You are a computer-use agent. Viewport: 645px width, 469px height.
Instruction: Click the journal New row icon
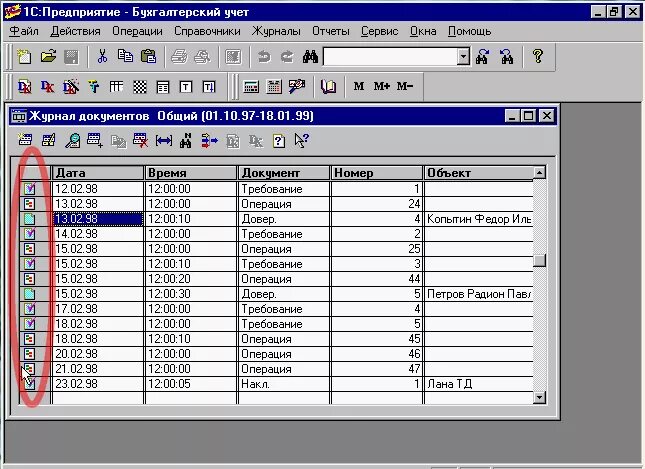click(x=25, y=140)
